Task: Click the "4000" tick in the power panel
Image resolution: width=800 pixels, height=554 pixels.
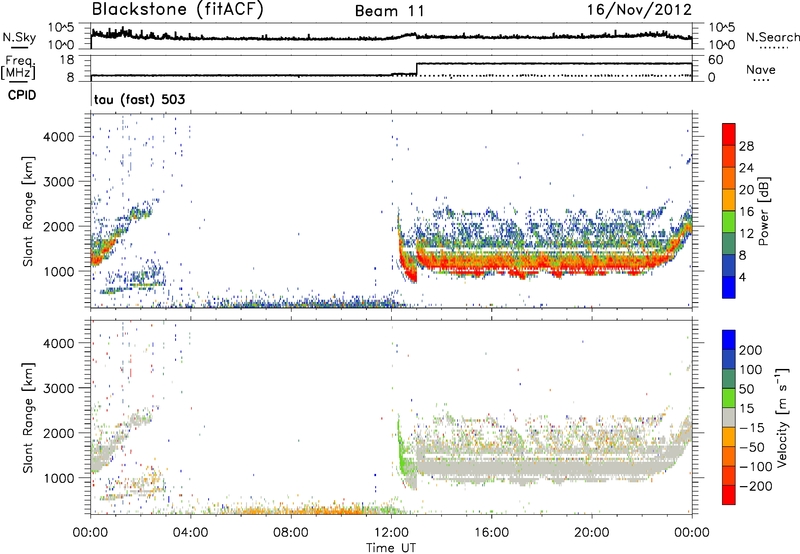Action: point(59,137)
